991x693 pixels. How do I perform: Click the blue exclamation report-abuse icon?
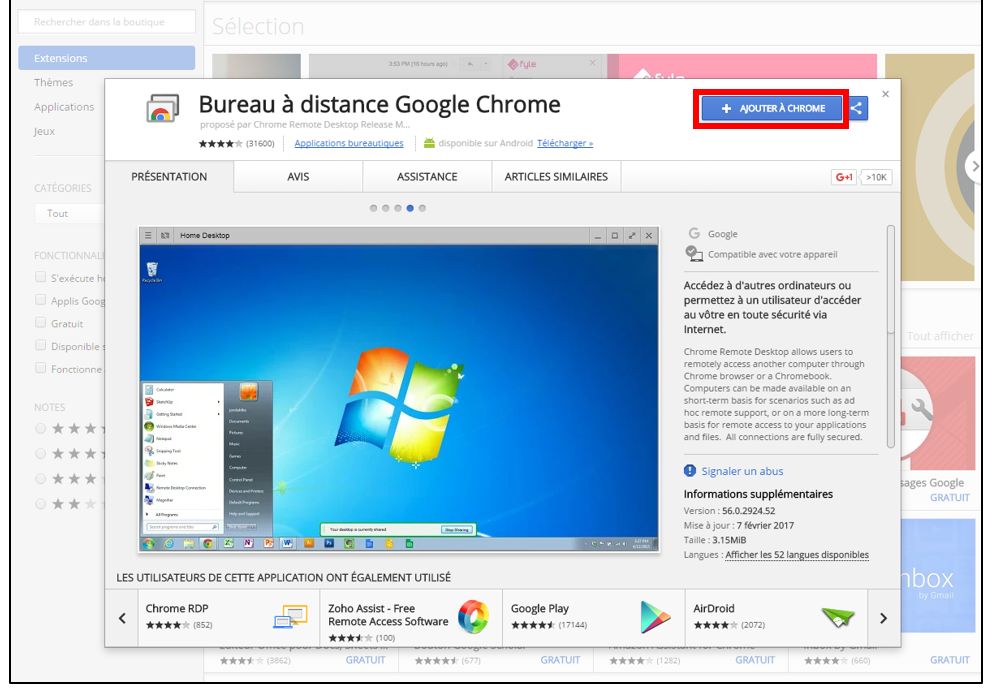coord(690,471)
